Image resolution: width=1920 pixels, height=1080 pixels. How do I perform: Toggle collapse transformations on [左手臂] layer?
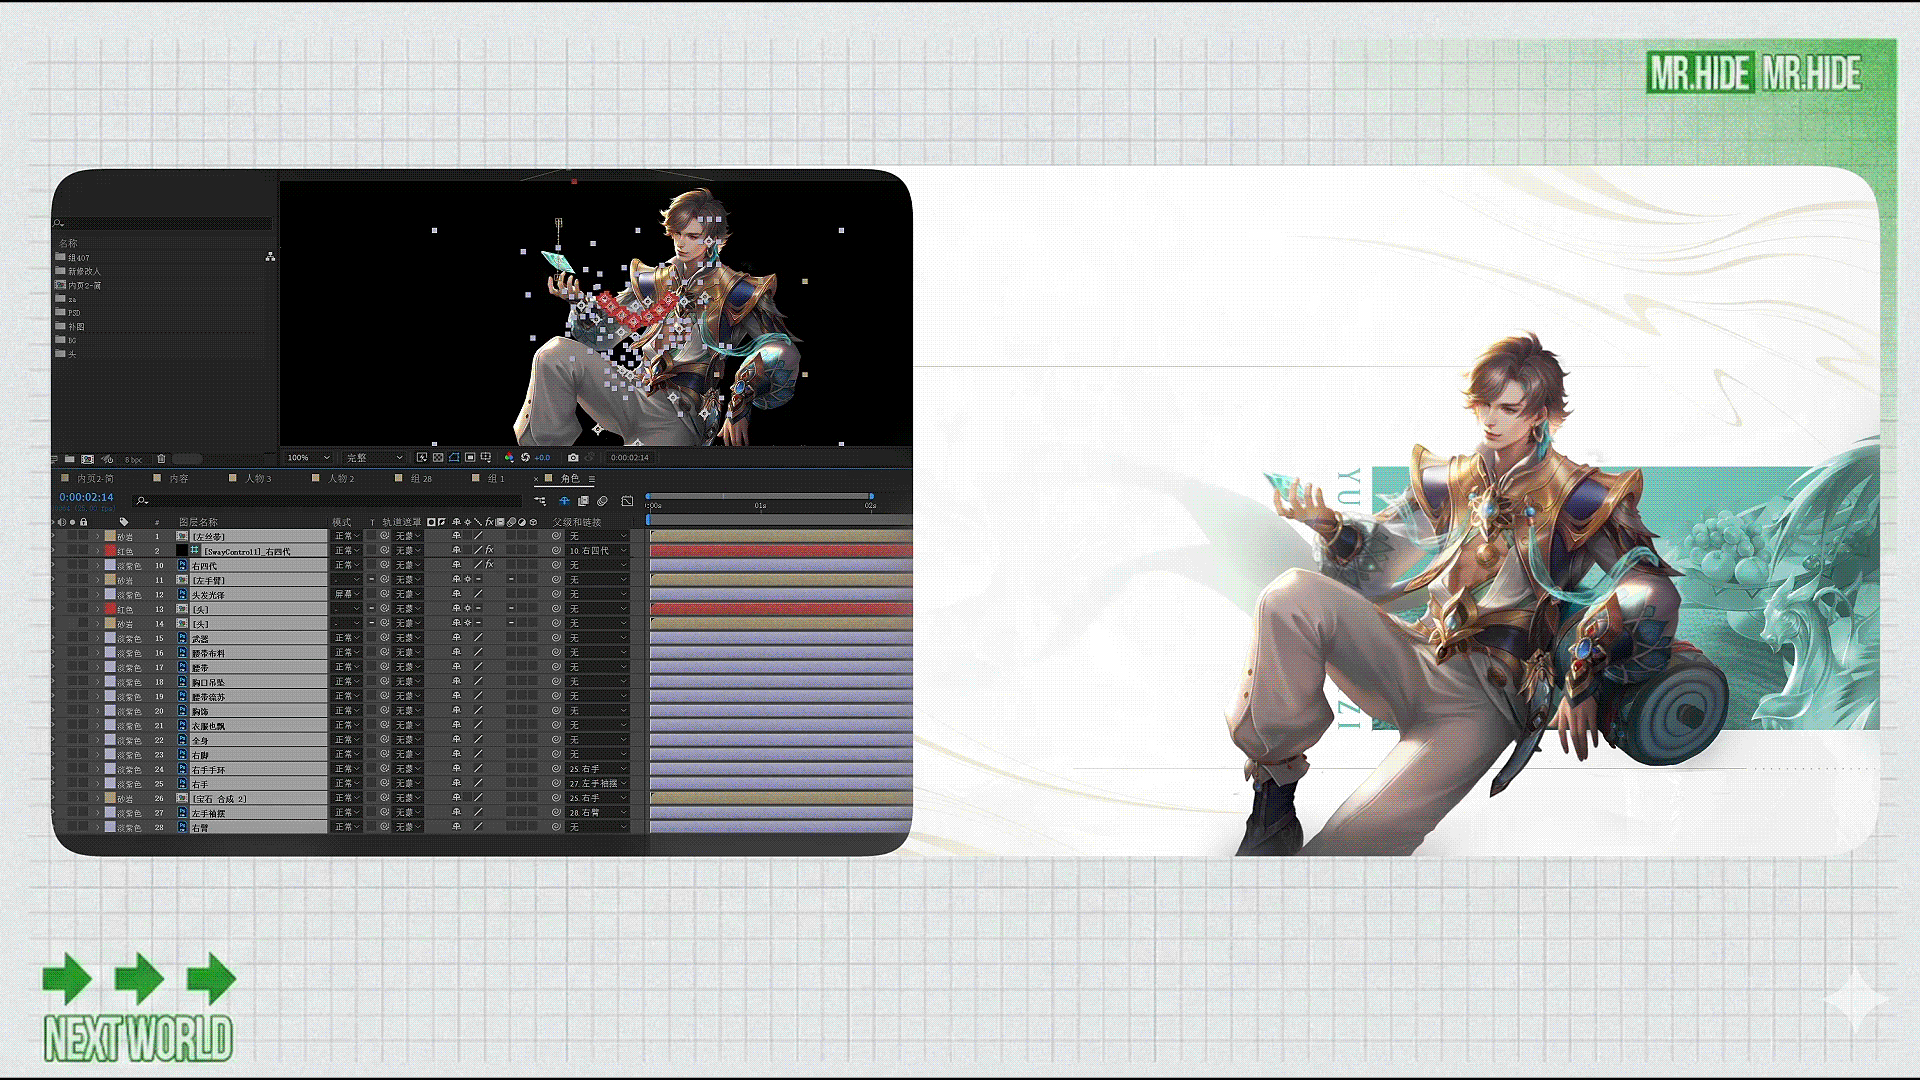point(467,580)
